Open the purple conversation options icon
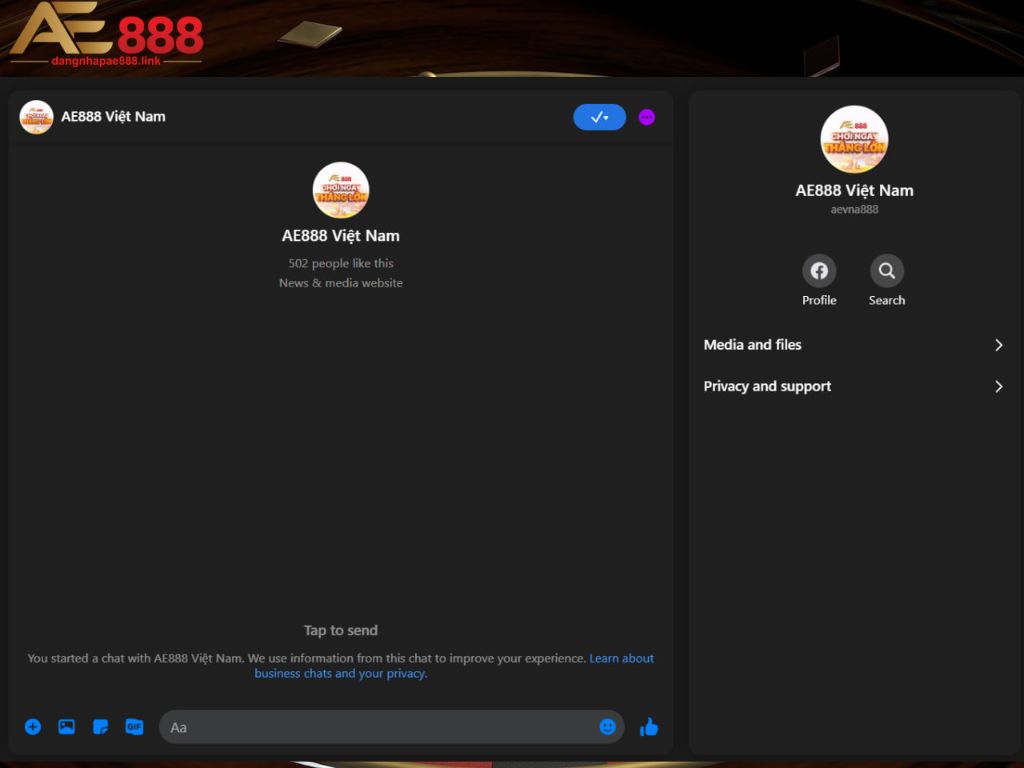This screenshot has height=768, width=1024. click(x=647, y=117)
